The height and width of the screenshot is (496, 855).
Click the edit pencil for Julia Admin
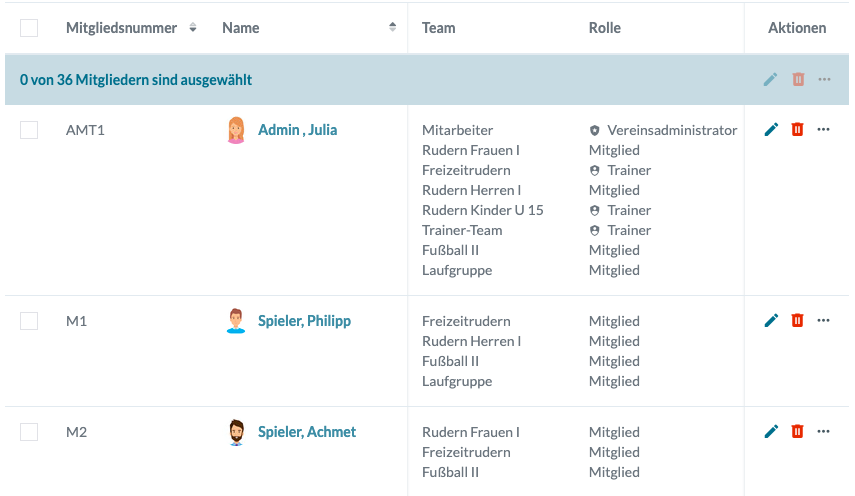pyautogui.click(x=771, y=129)
